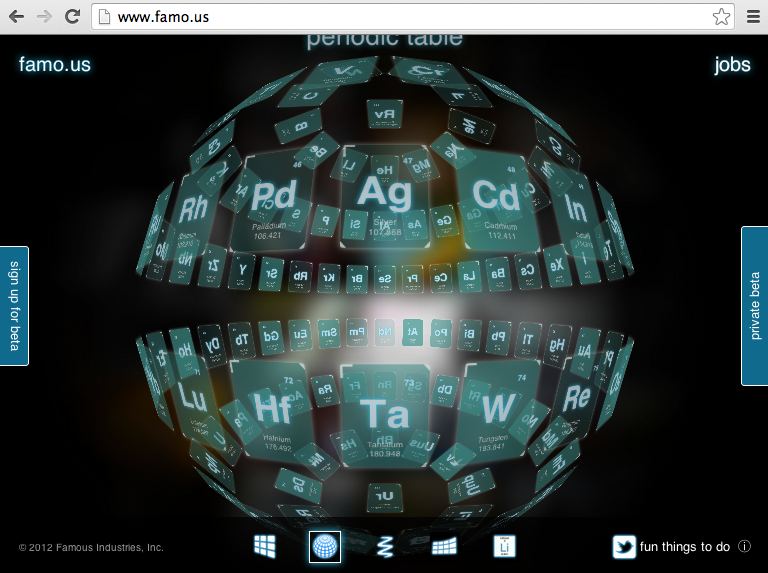Click the famo.us logo link
Image resolution: width=768 pixels, height=573 pixels.
(55, 66)
